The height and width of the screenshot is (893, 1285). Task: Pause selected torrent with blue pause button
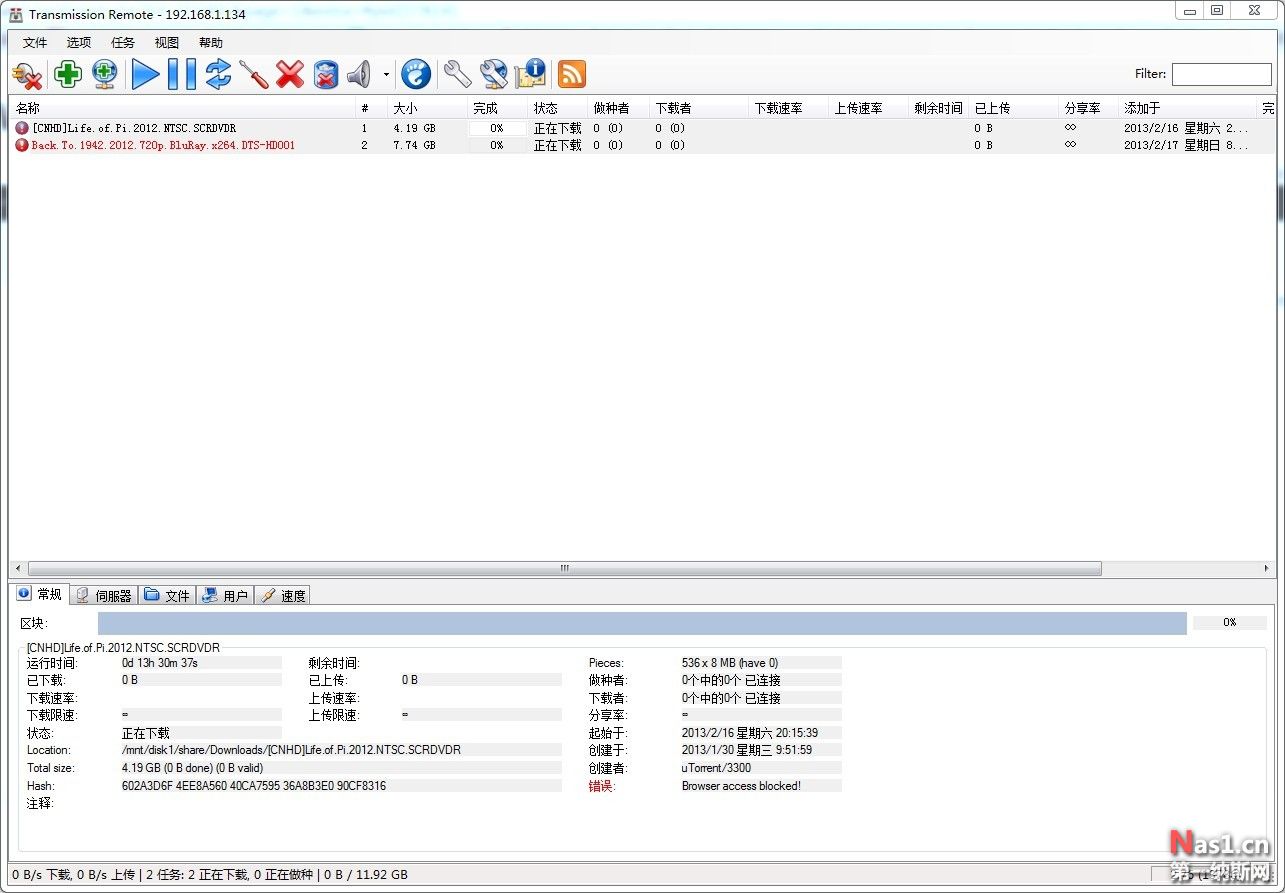click(x=182, y=74)
